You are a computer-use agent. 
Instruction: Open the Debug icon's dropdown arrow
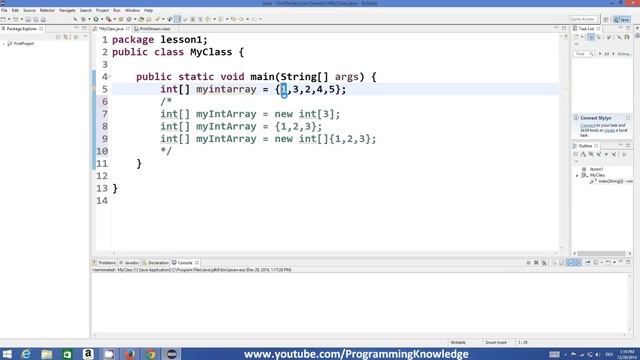pyautogui.click(x=89, y=19)
